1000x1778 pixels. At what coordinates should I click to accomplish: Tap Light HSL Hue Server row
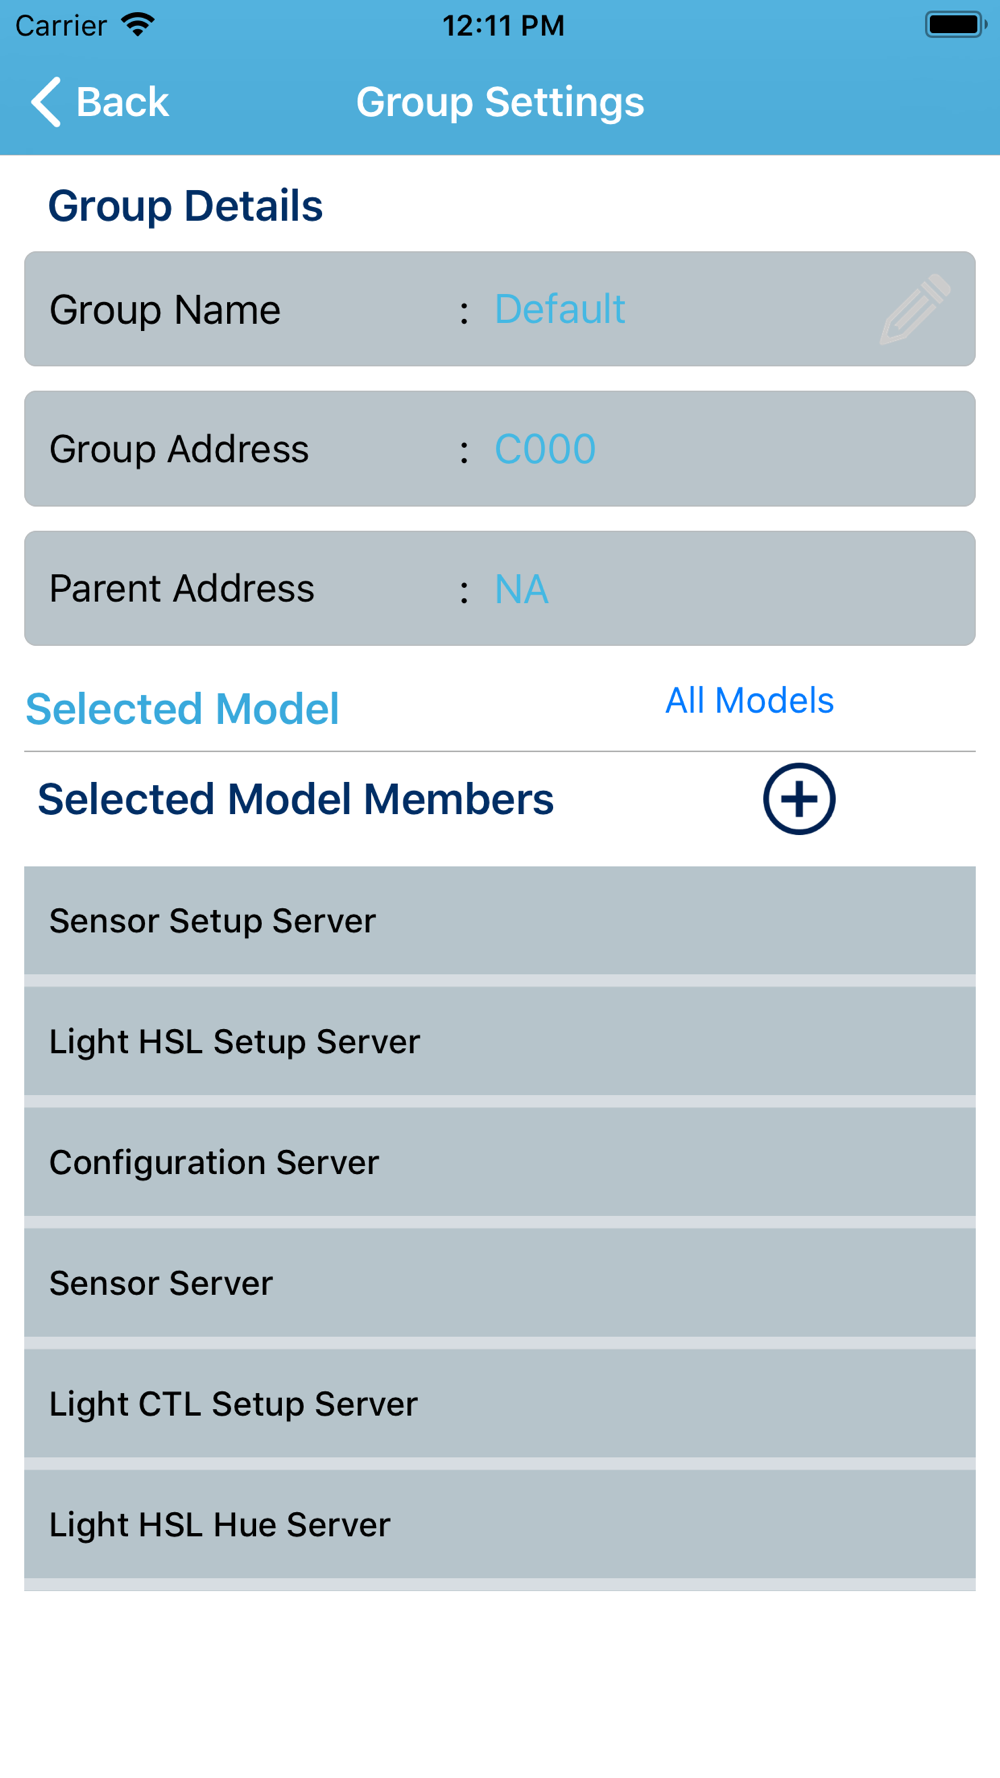pos(500,1525)
